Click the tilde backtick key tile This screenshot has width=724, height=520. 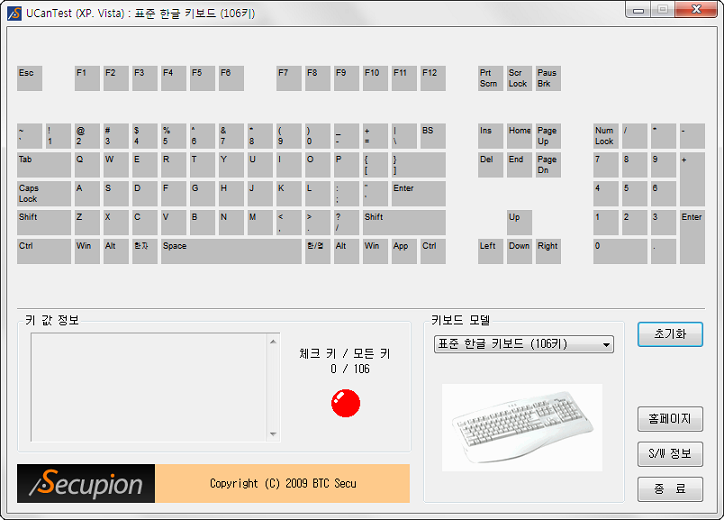coord(30,136)
